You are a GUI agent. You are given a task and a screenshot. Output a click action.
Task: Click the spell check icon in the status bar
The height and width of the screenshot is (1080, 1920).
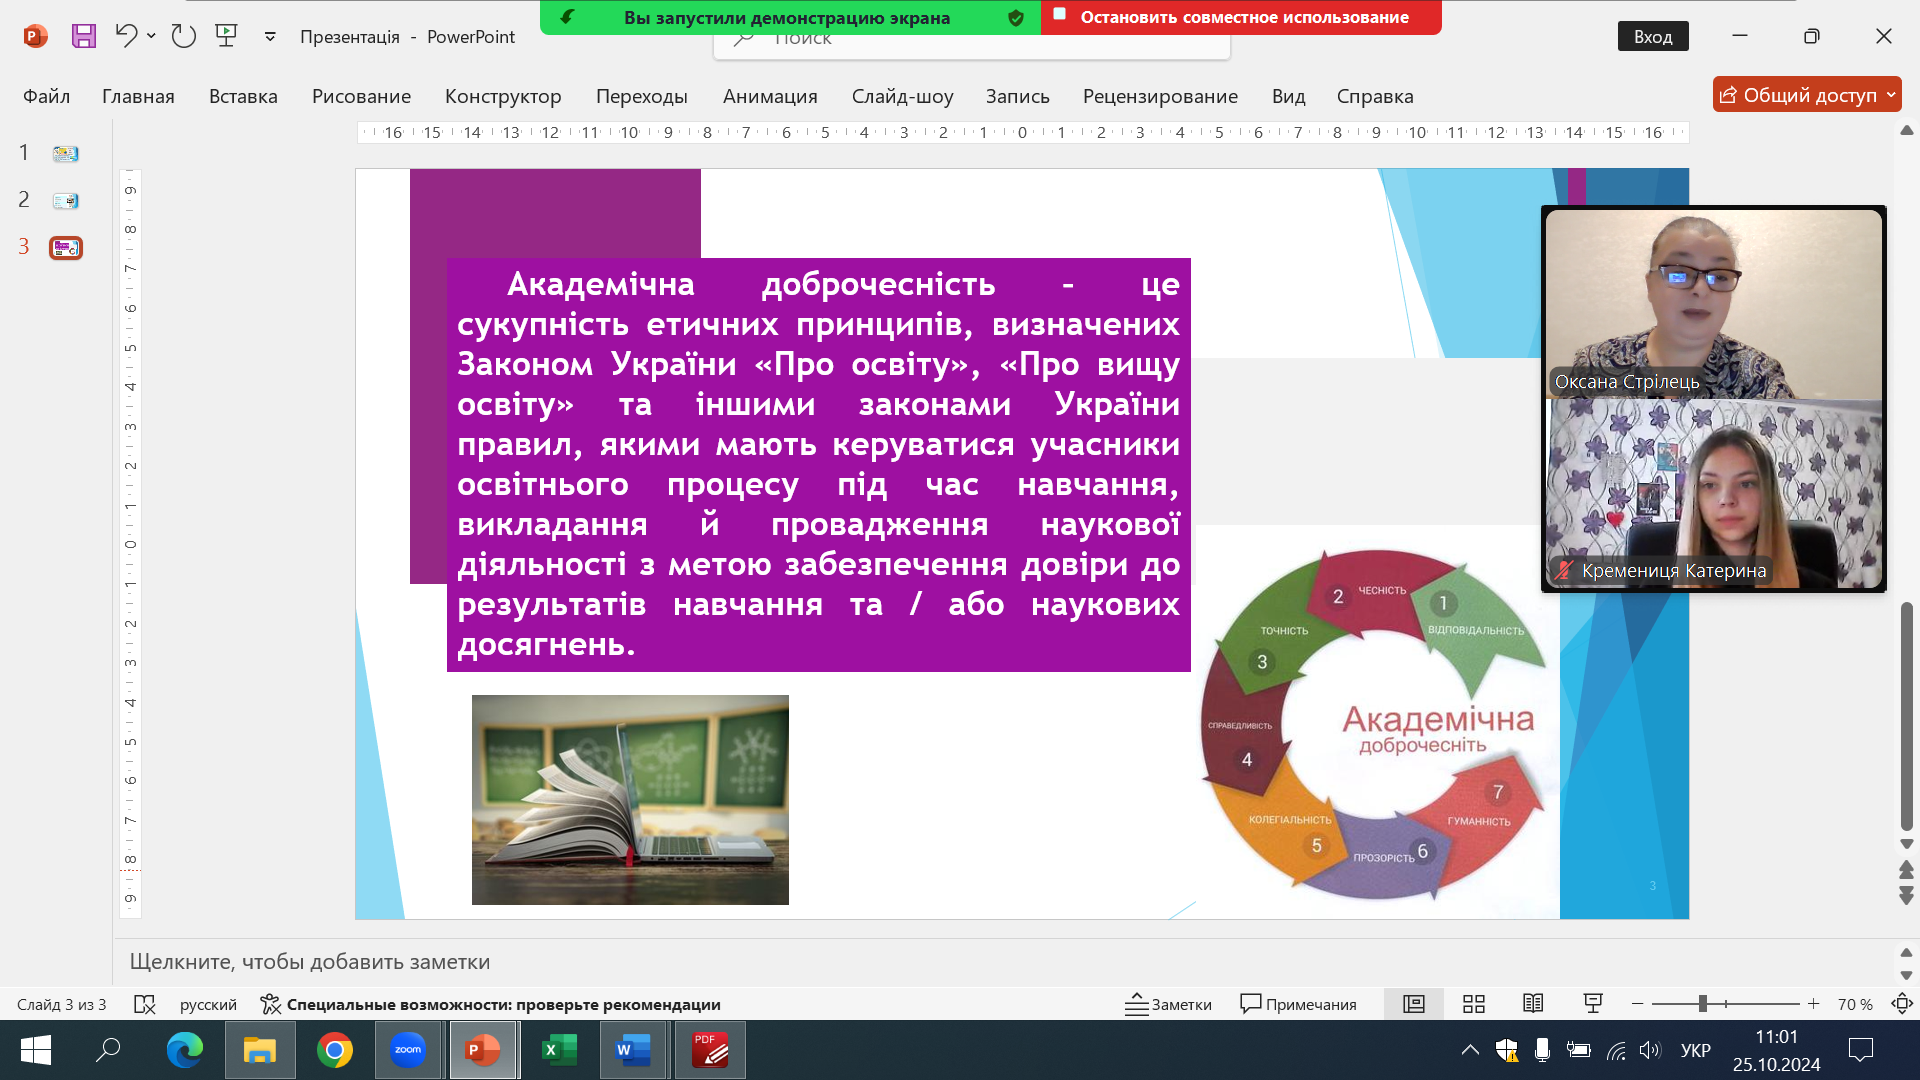tap(145, 1004)
